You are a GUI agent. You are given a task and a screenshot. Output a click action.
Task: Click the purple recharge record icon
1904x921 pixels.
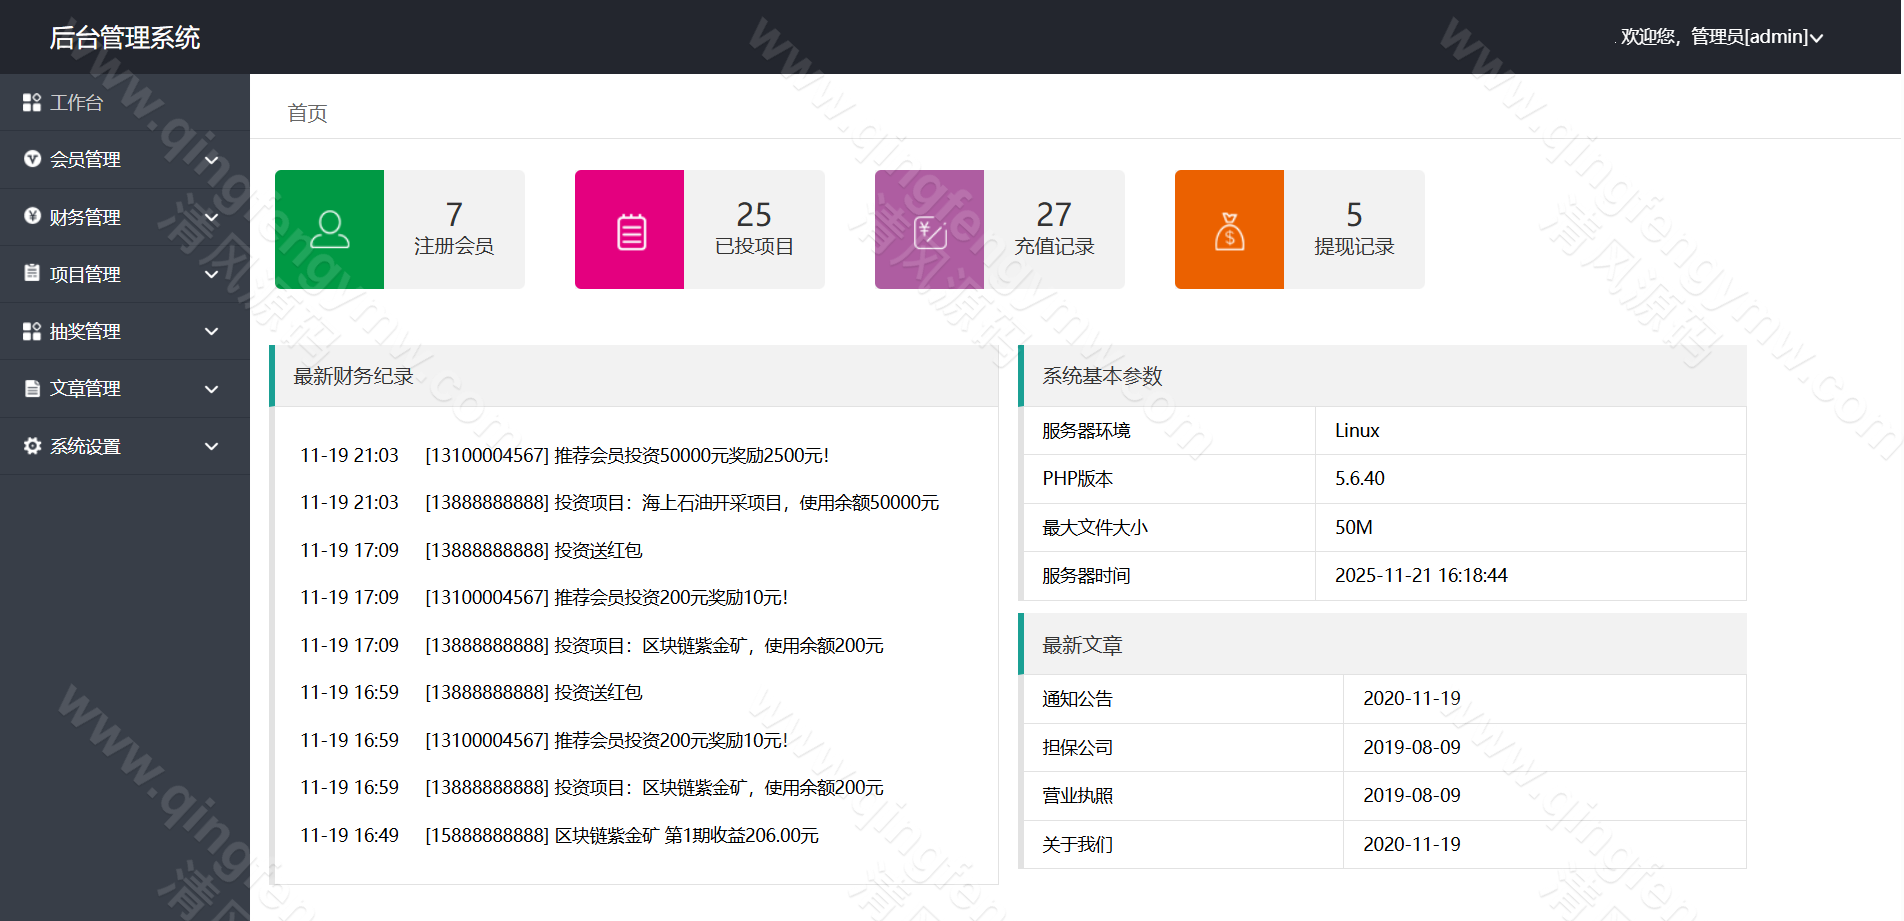929,228
